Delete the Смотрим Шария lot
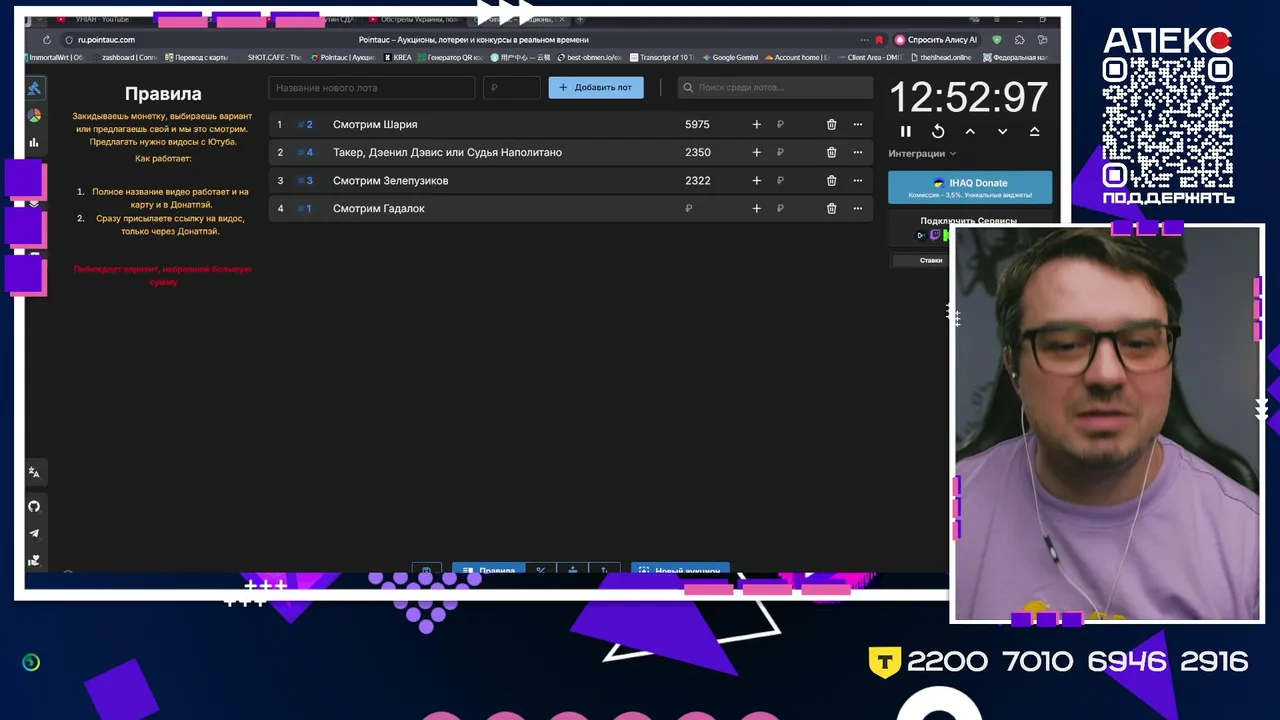The image size is (1280, 720). coord(831,124)
